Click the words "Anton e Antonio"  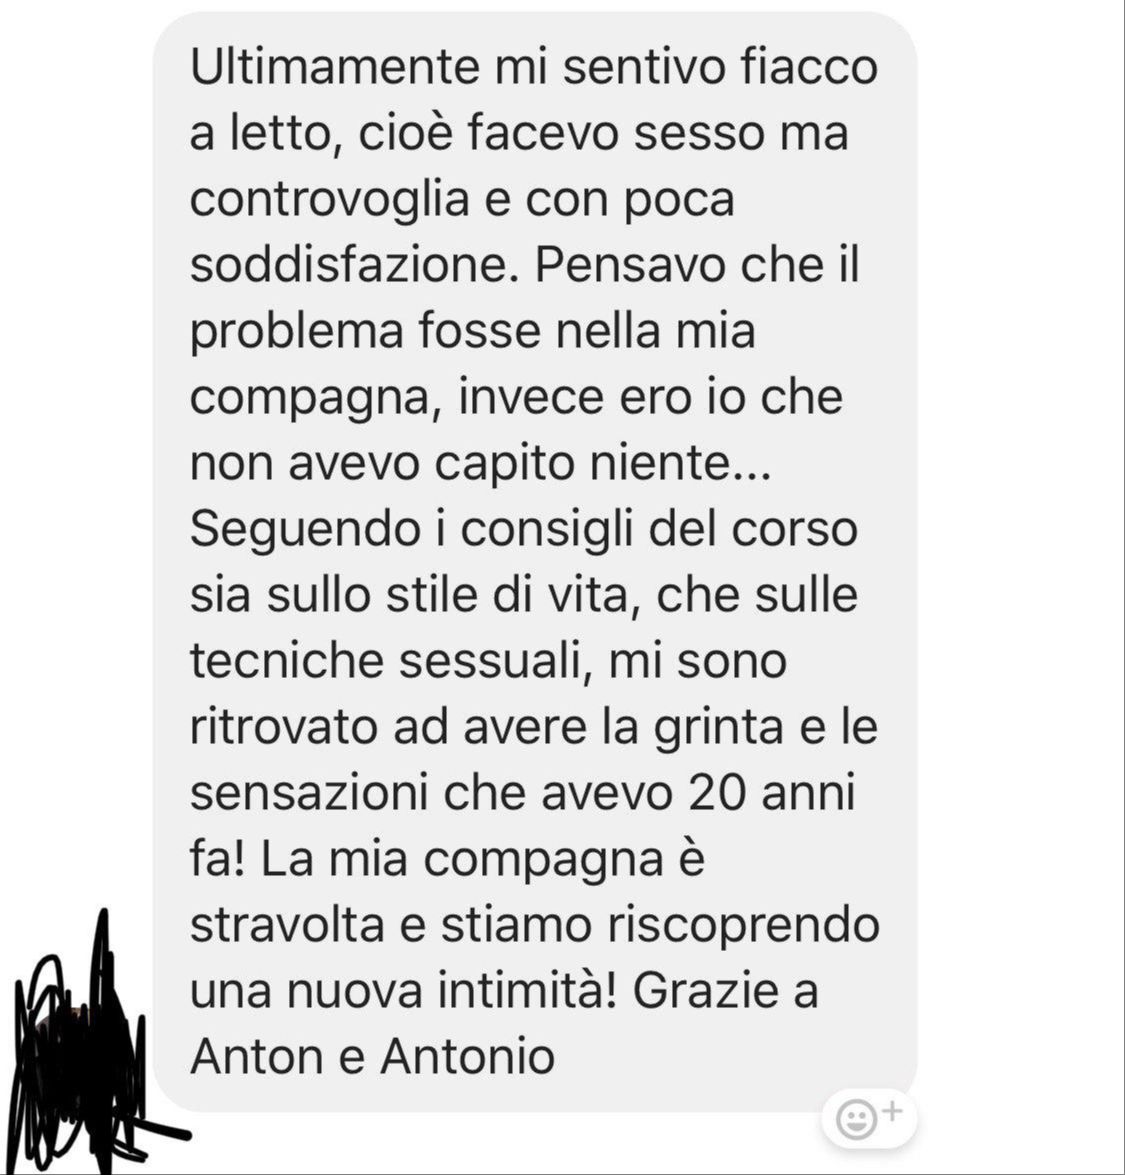pyautogui.click(x=373, y=1056)
